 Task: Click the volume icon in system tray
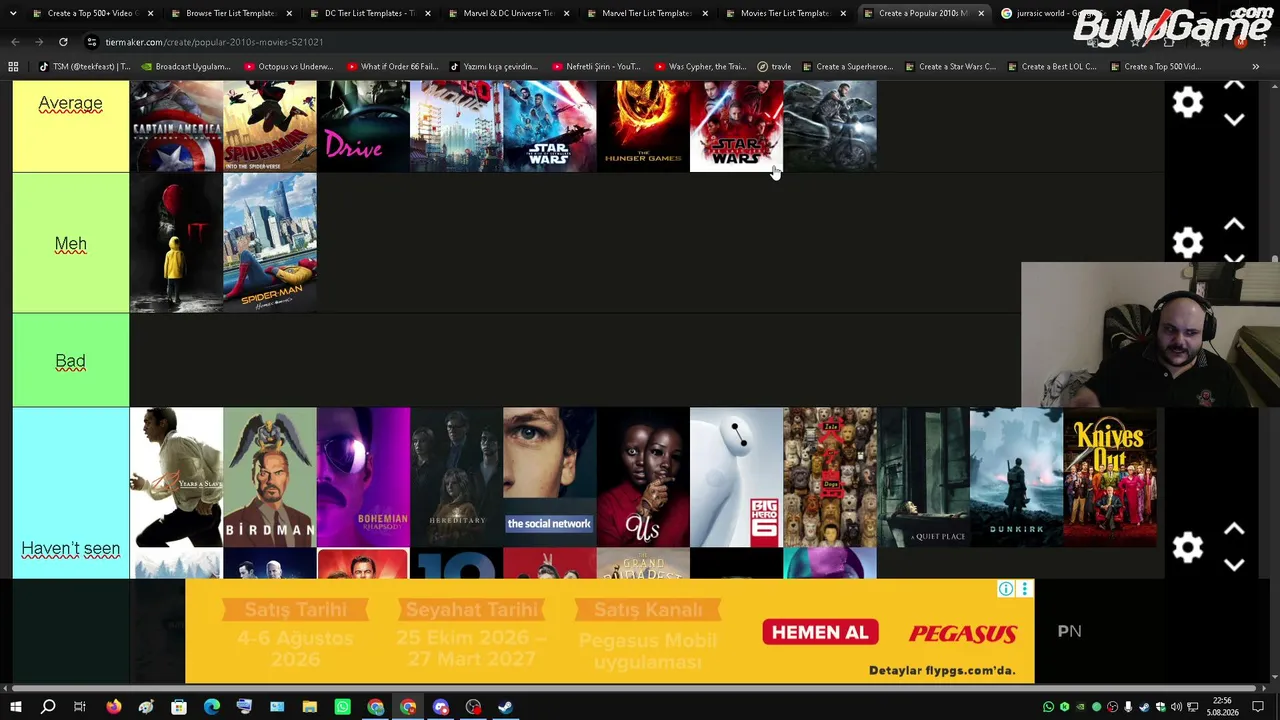click(1176, 707)
